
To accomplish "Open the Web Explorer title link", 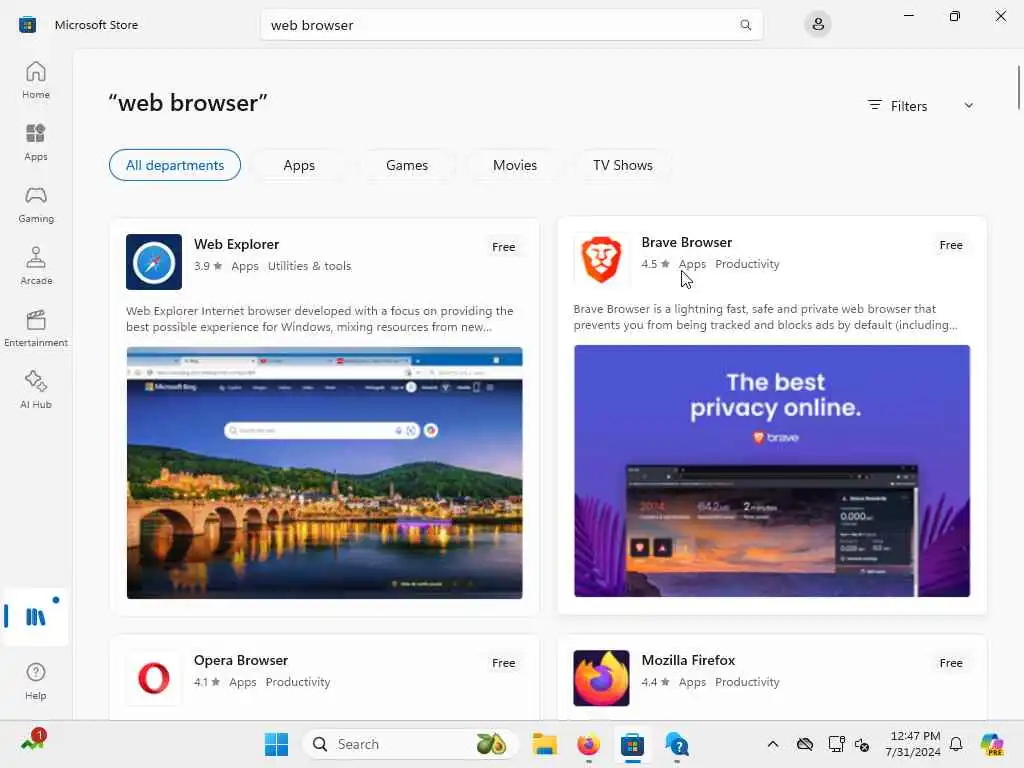I will point(236,244).
